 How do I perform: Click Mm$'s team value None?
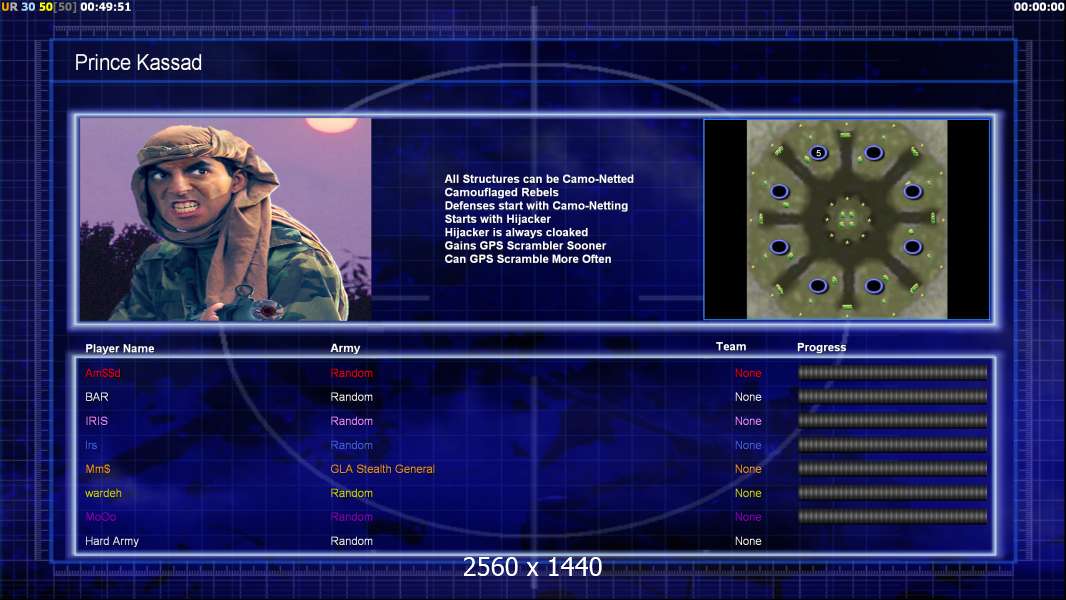[x=748, y=469]
